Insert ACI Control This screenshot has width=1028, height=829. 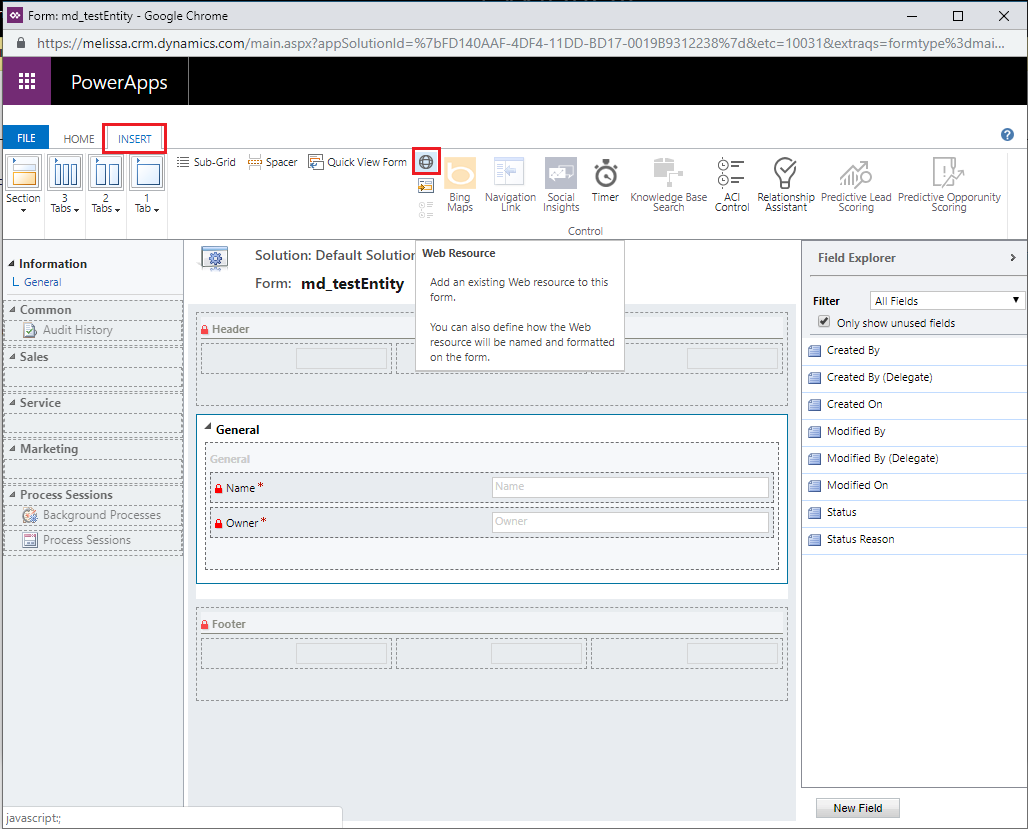(x=732, y=184)
